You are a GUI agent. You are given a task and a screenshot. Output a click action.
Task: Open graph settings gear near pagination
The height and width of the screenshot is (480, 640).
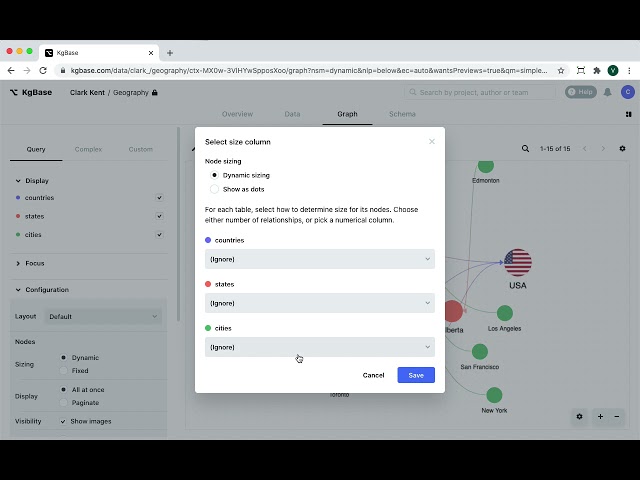pyautogui.click(x=622, y=149)
